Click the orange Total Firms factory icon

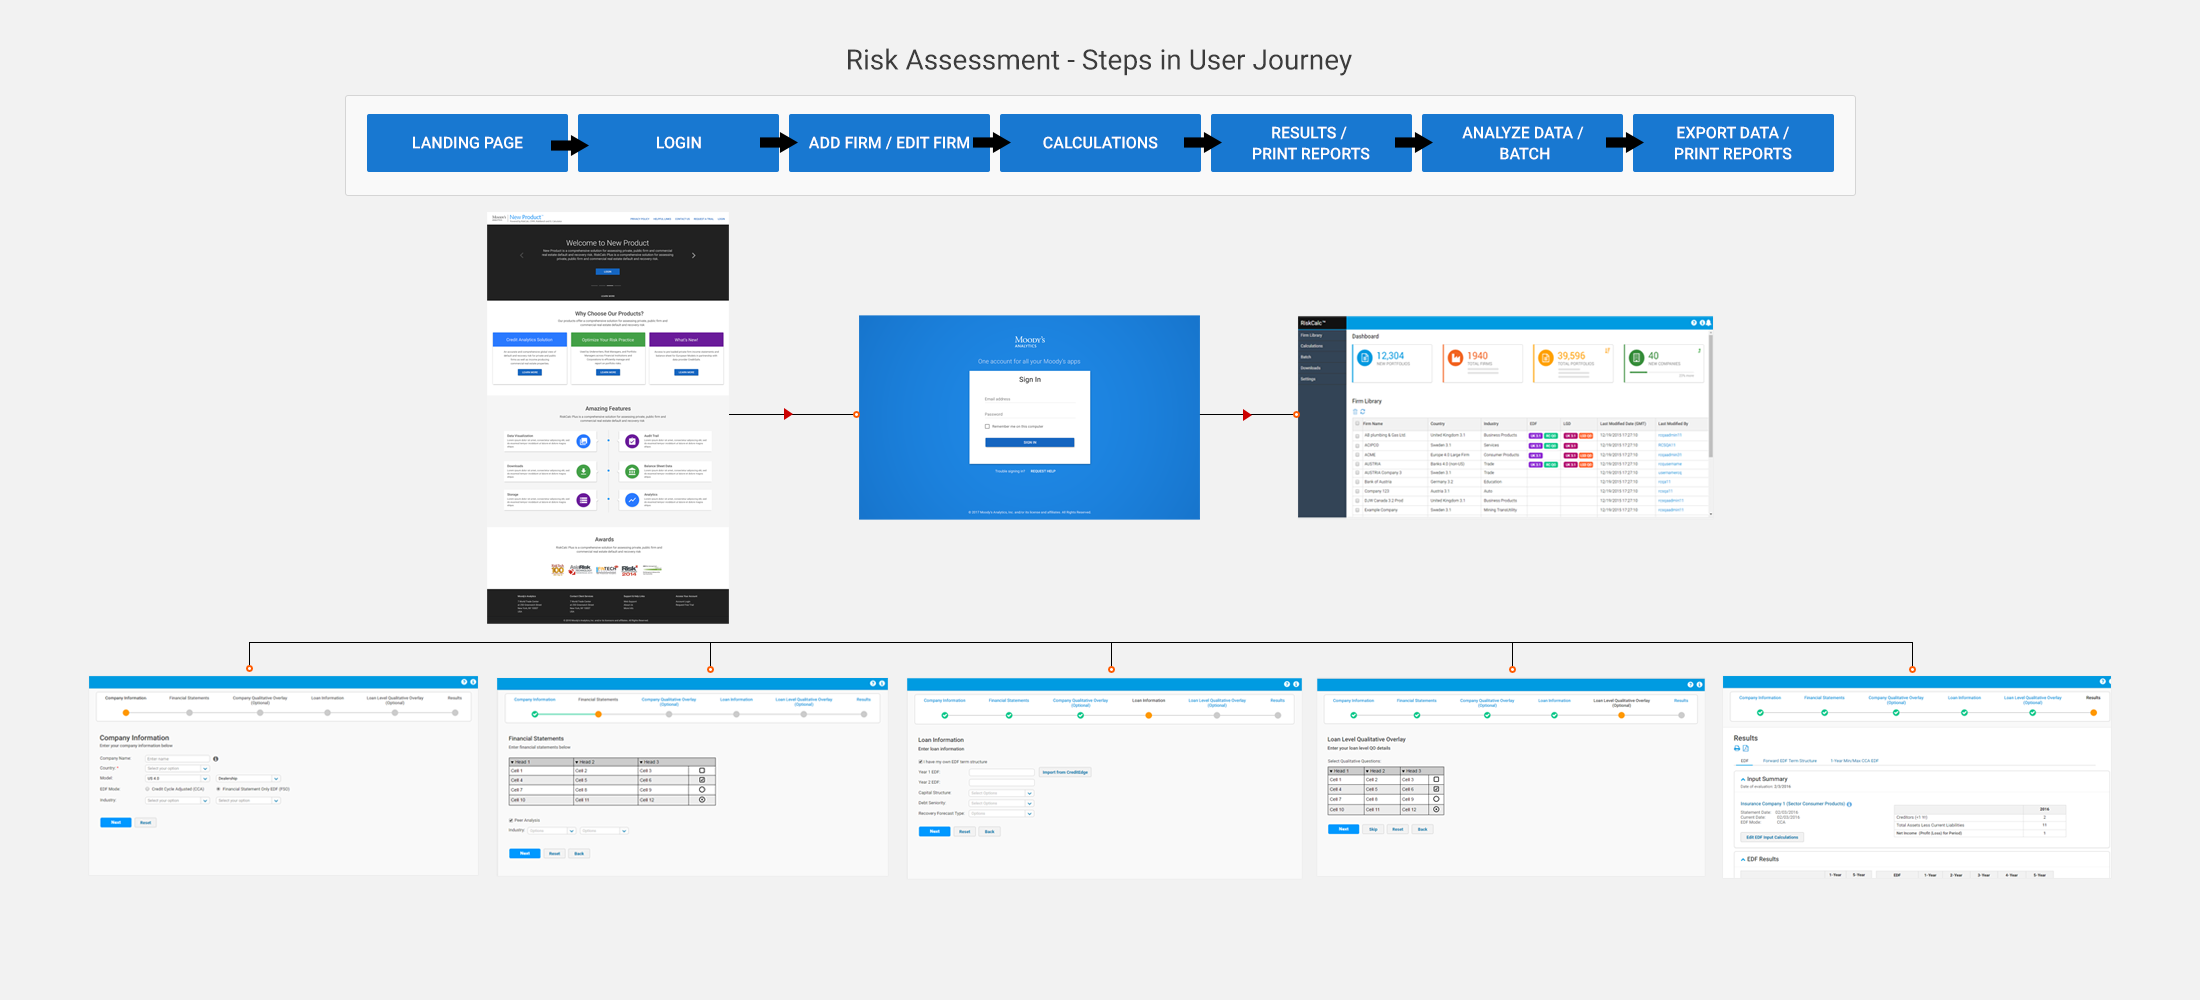point(1456,357)
